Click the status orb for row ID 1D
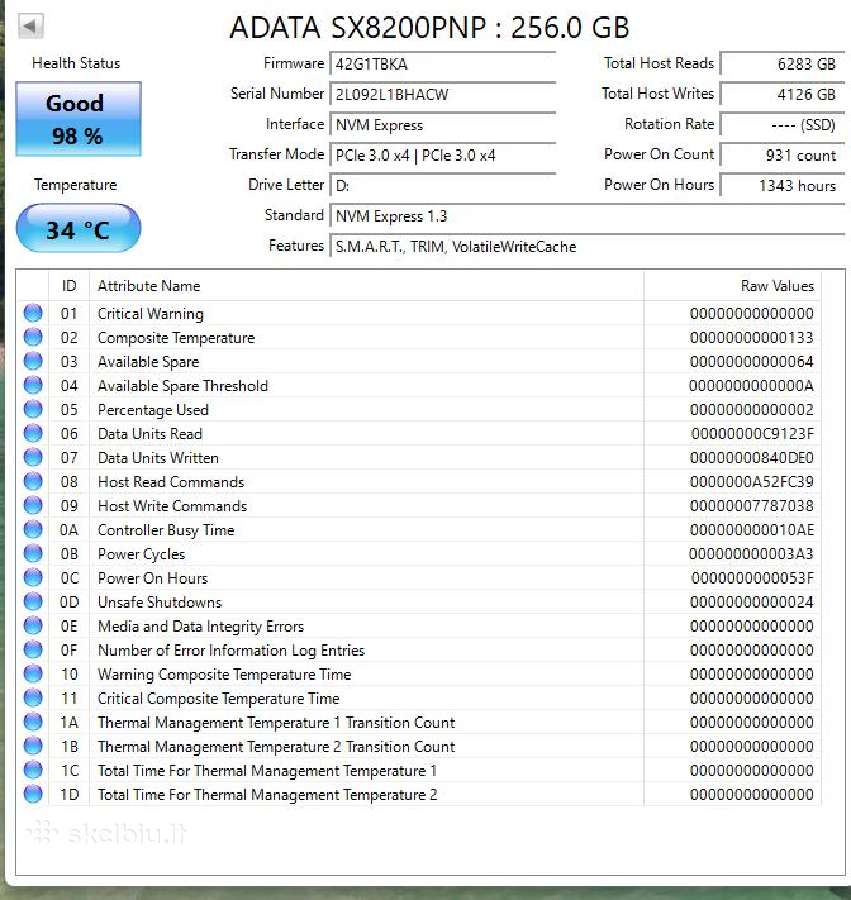The width and height of the screenshot is (851, 900). click(33, 794)
